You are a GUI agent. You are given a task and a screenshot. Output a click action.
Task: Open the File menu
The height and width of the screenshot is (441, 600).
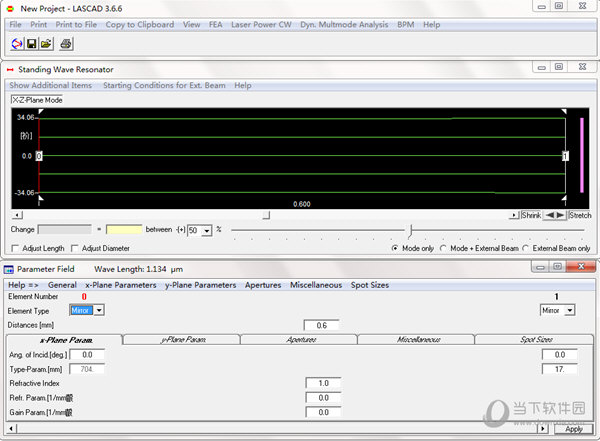pos(15,24)
